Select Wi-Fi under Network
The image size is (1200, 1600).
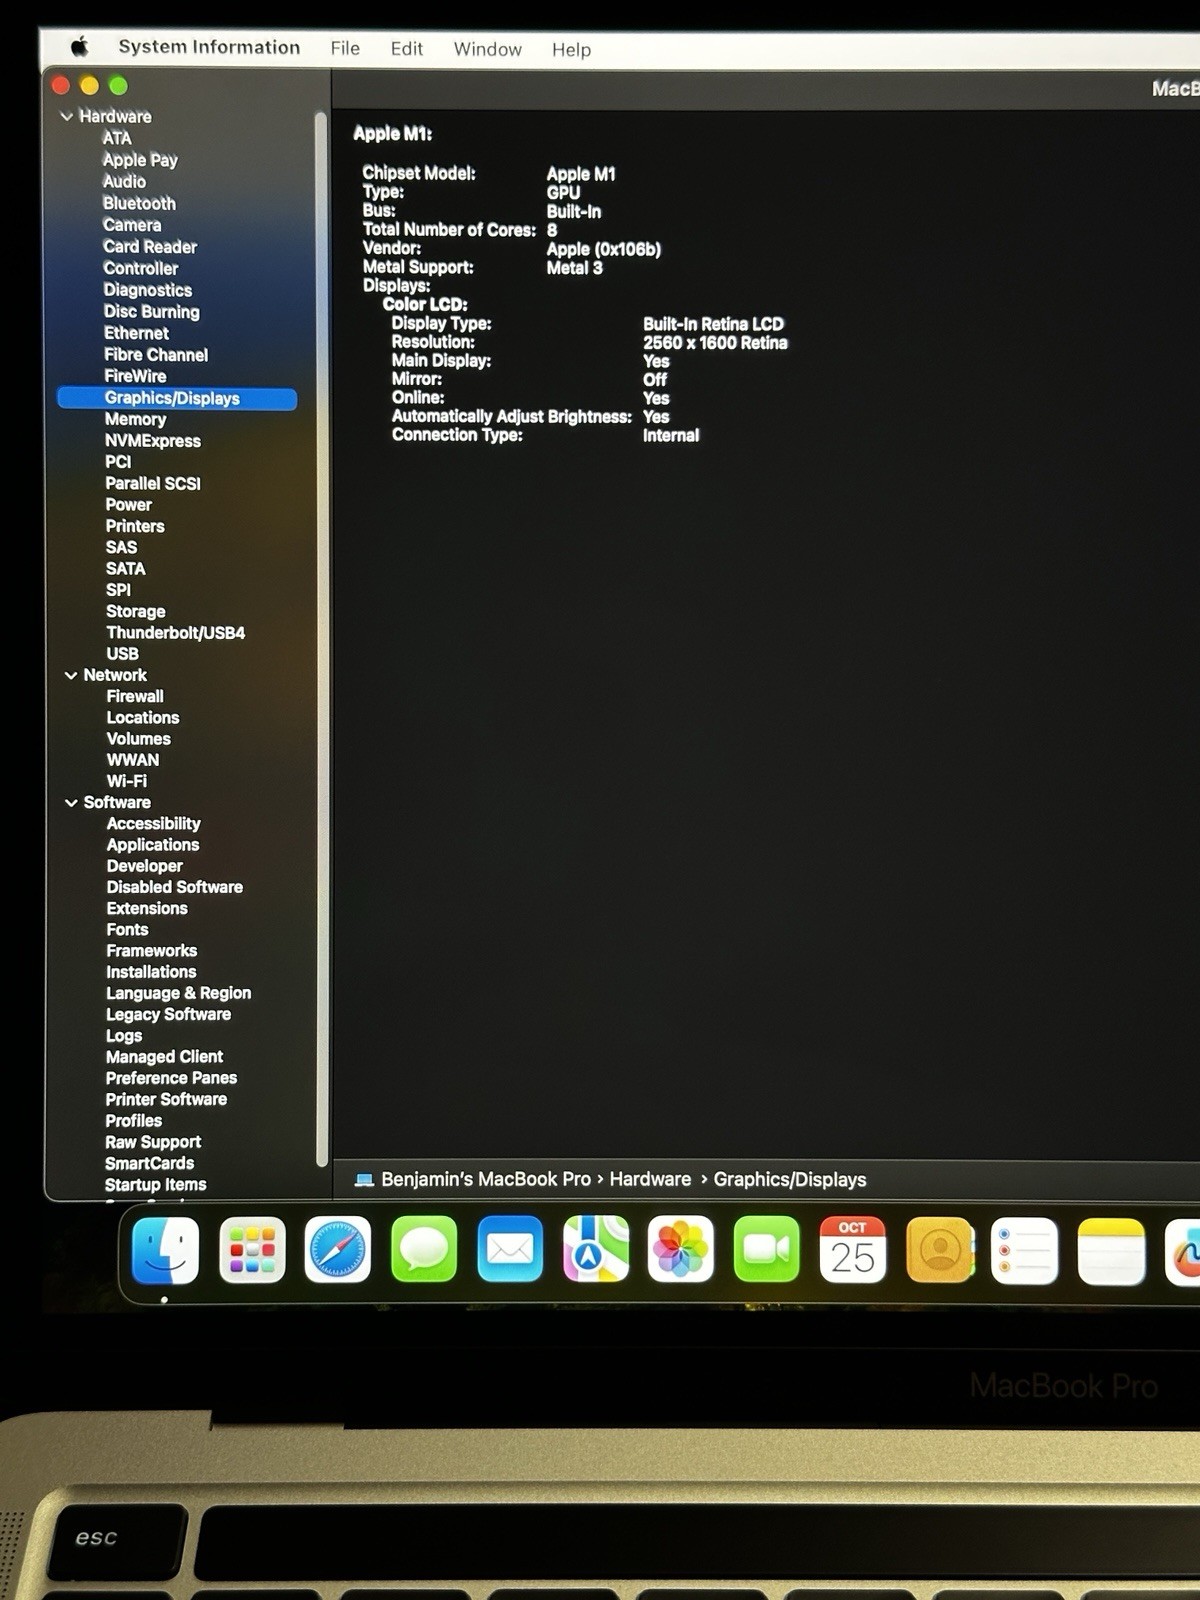coord(127,781)
